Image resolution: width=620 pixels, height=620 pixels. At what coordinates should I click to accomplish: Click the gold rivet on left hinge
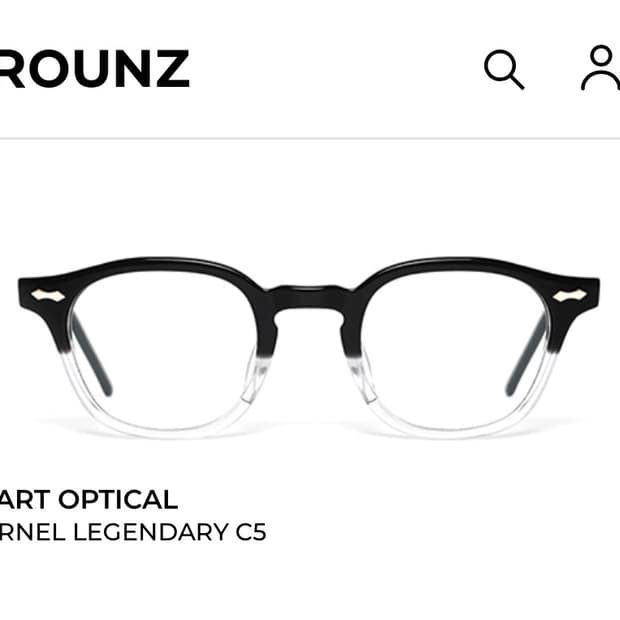click(48, 295)
